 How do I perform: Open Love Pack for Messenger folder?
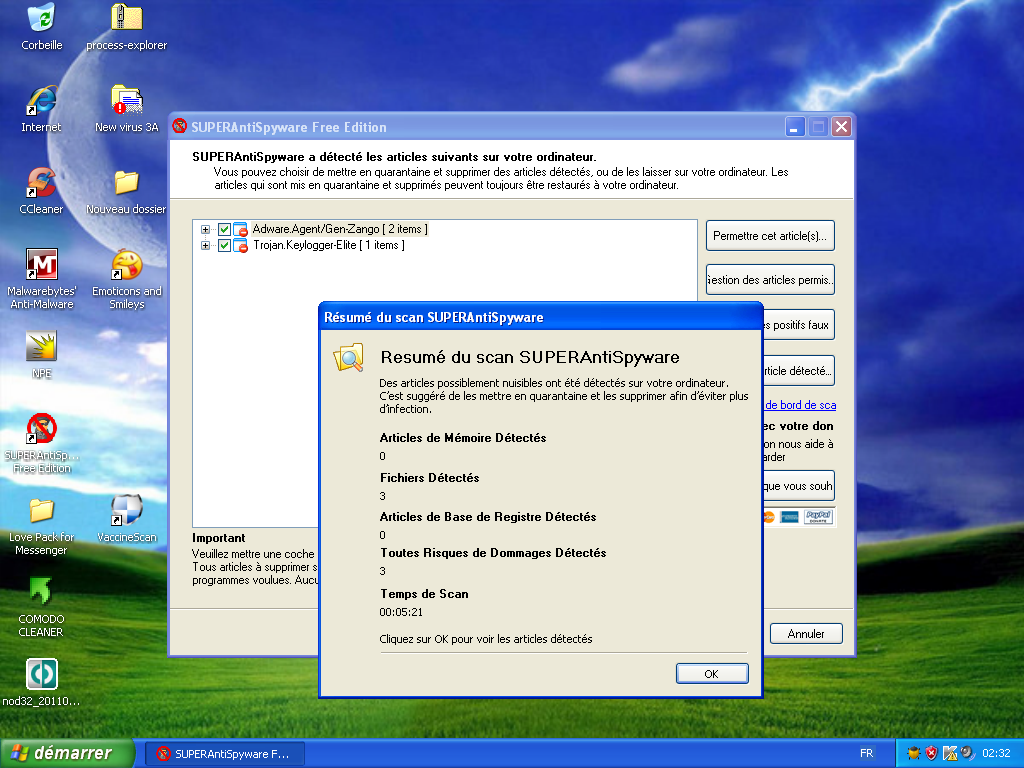[42, 511]
